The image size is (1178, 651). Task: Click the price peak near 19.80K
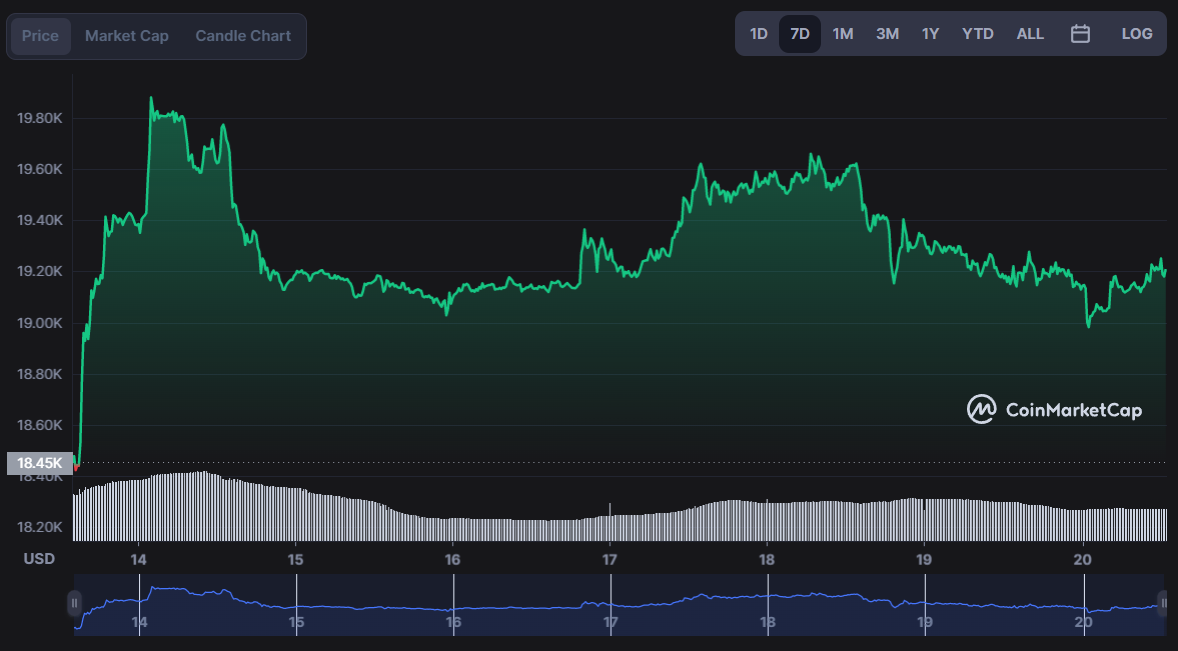coord(151,98)
